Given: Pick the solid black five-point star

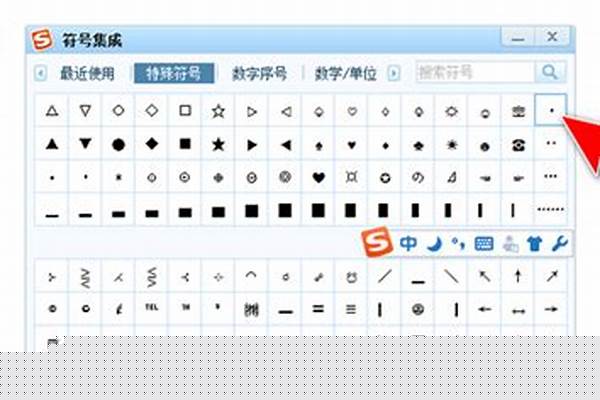Looking at the screenshot, I should click(218, 144).
